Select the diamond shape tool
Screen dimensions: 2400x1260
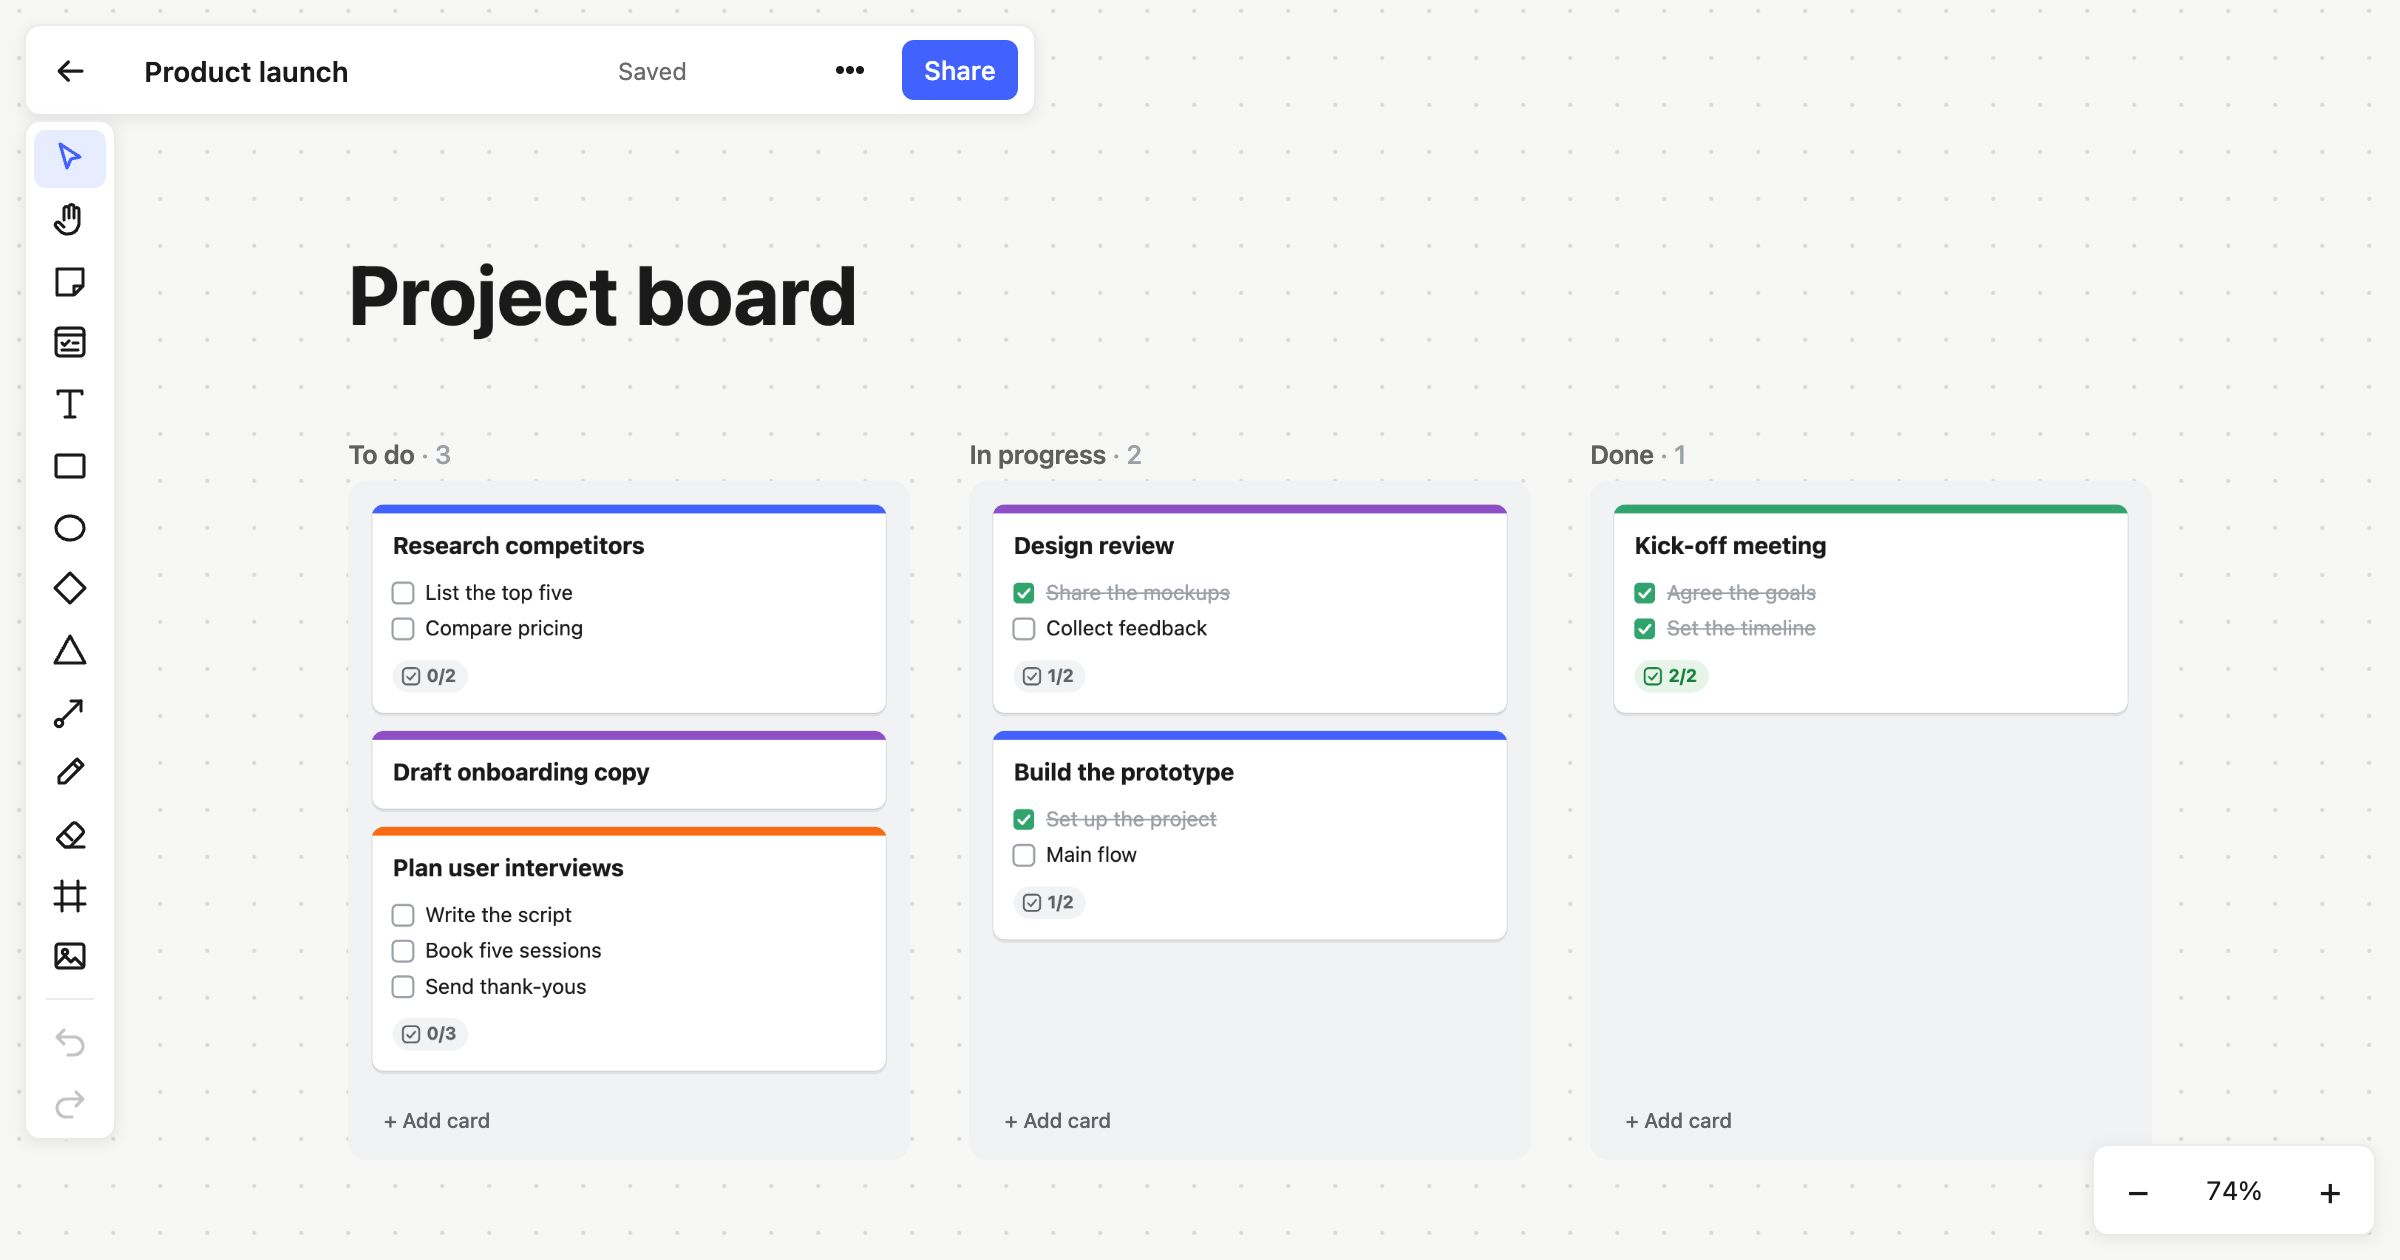[x=70, y=588]
